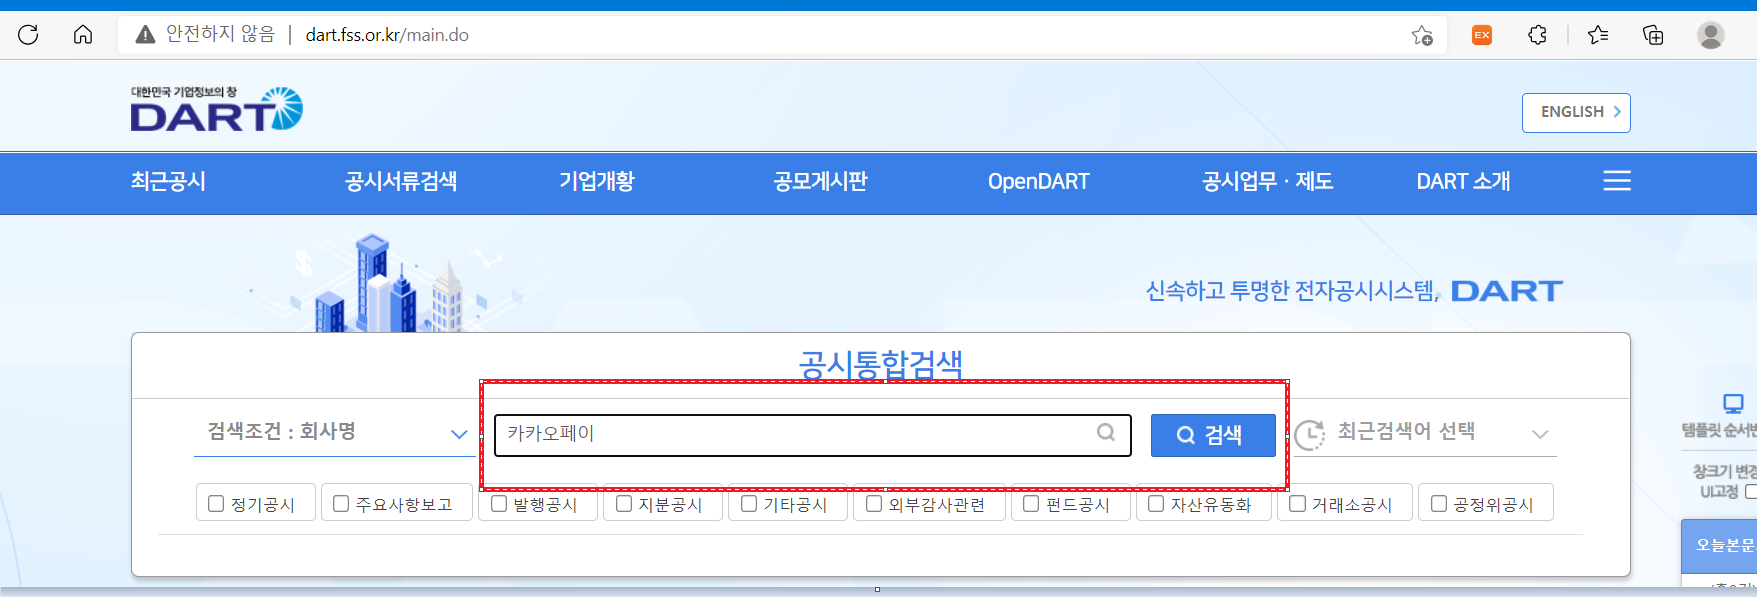
Task: Open the DART 소개 menu
Action: point(1463,181)
